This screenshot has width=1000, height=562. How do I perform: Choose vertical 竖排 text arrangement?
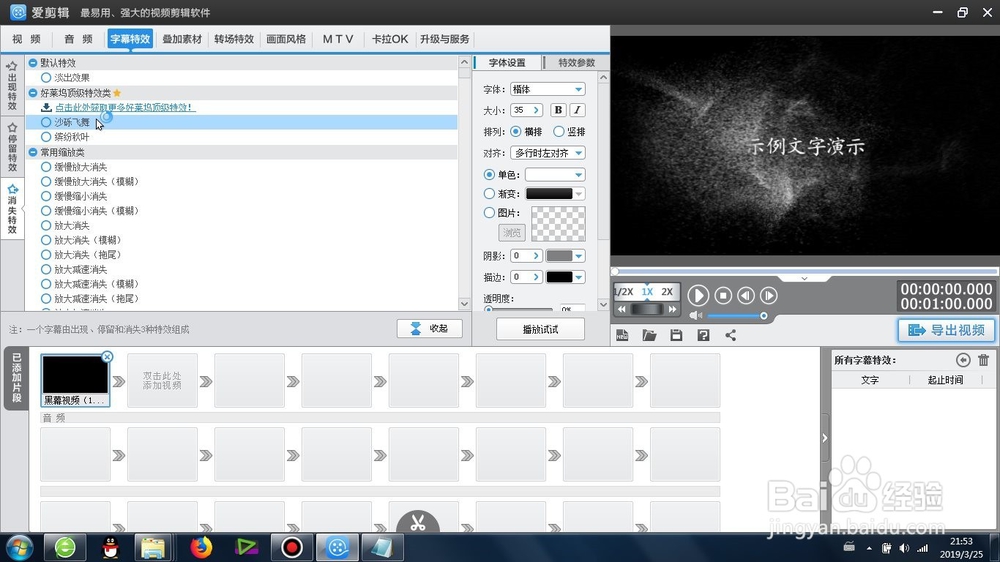[x=559, y=131]
